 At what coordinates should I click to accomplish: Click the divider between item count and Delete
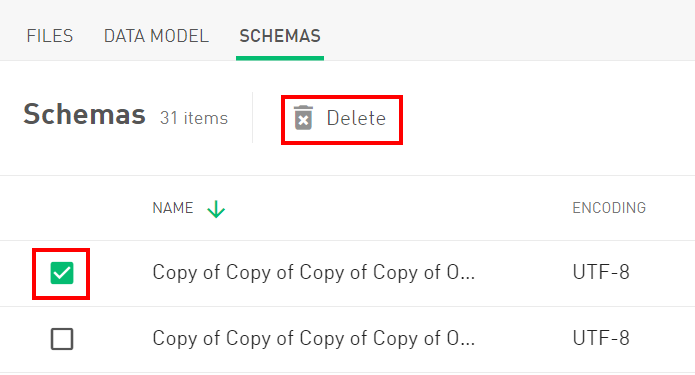pyautogui.click(x=253, y=117)
